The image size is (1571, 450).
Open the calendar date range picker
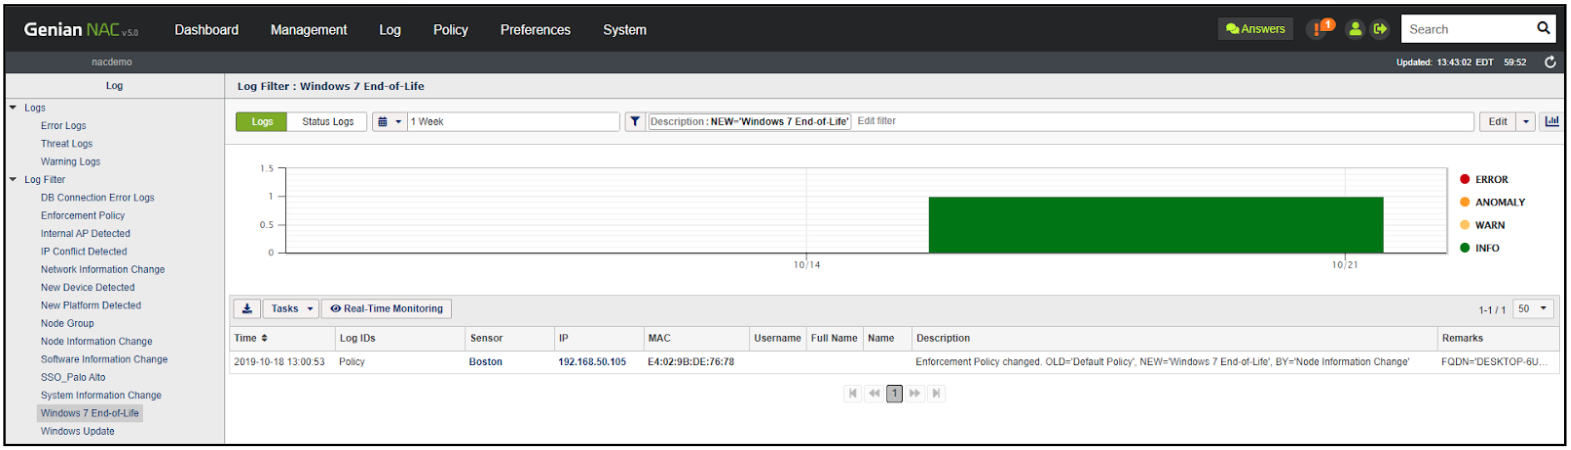click(x=389, y=122)
